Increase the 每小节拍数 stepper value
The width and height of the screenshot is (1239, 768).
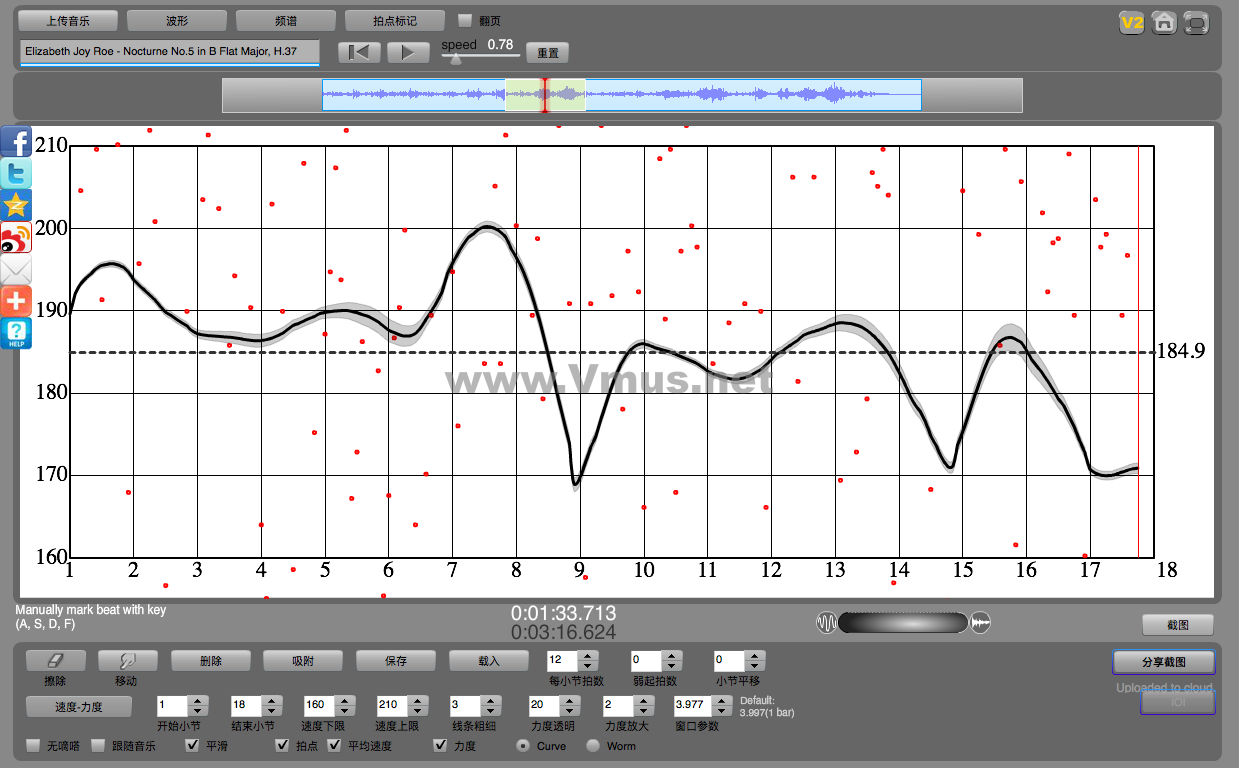(588, 656)
